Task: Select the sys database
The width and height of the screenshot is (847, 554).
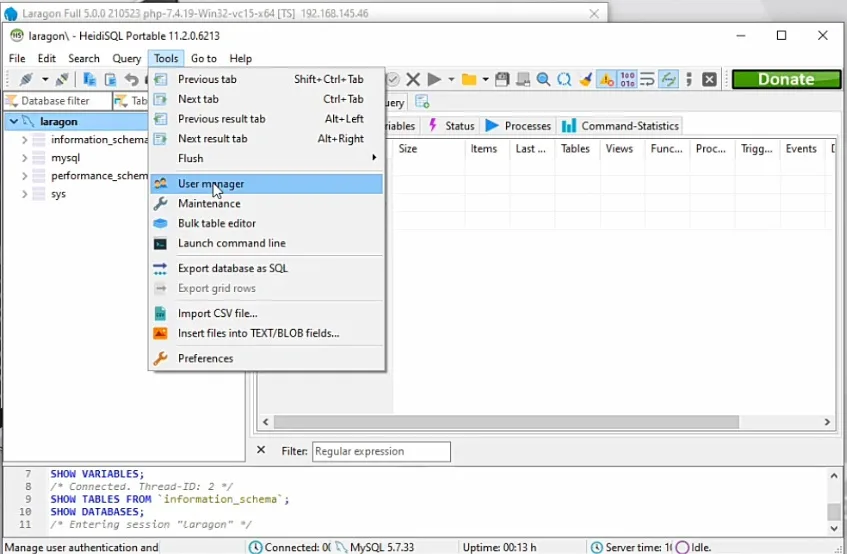Action: (x=58, y=194)
